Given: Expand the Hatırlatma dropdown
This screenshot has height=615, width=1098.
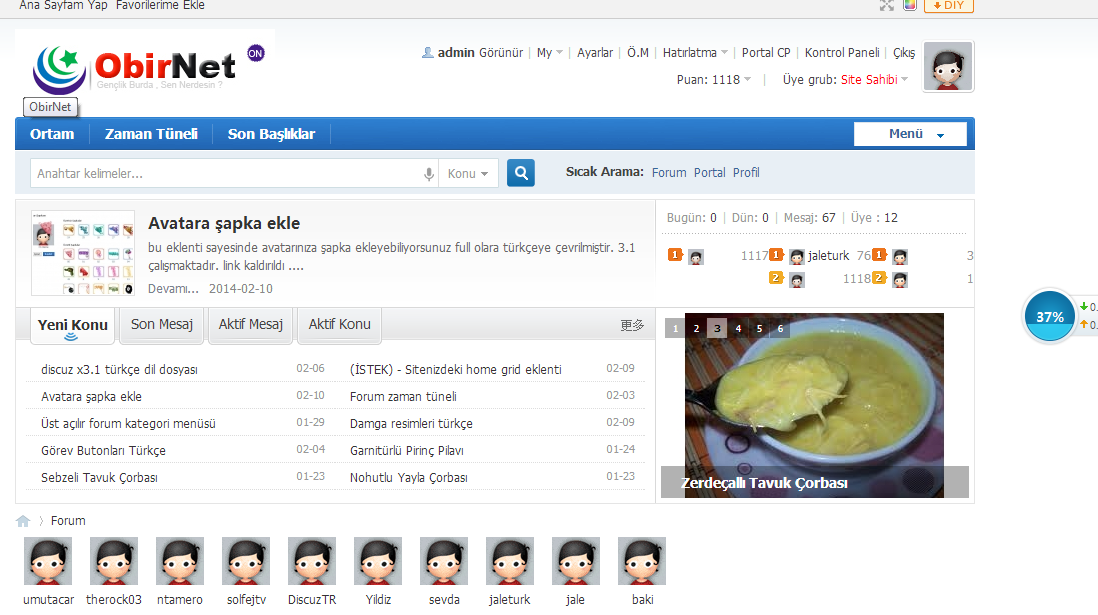Looking at the screenshot, I should (695, 53).
